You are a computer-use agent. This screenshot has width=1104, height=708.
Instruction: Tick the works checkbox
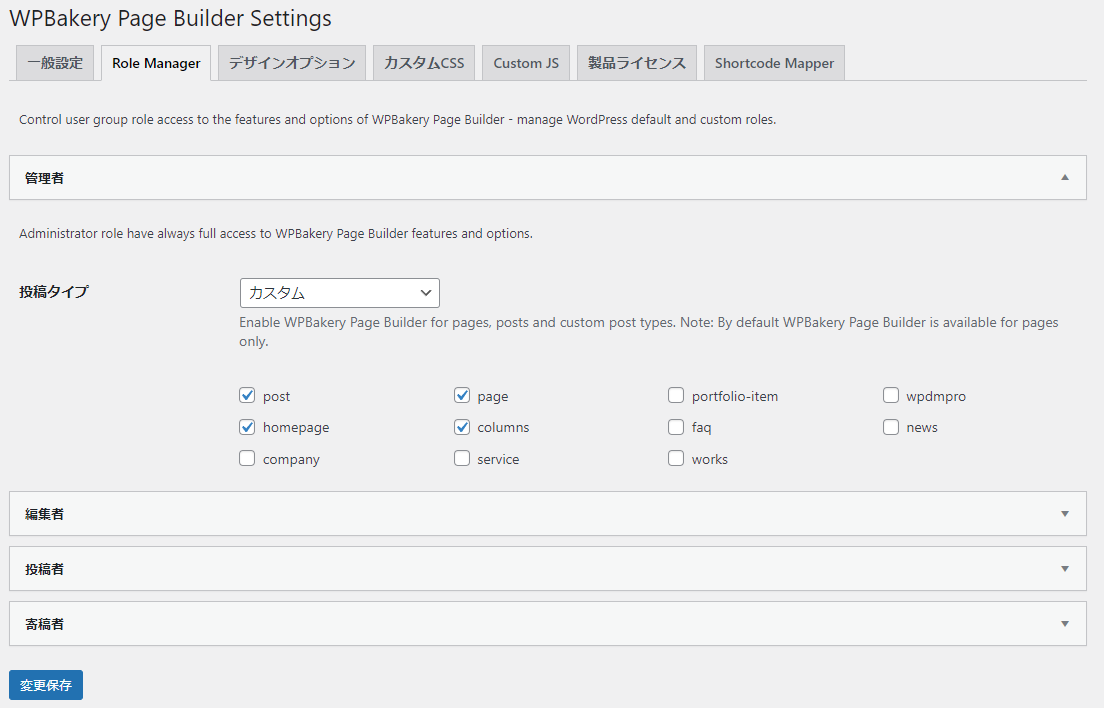[x=676, y=458]
